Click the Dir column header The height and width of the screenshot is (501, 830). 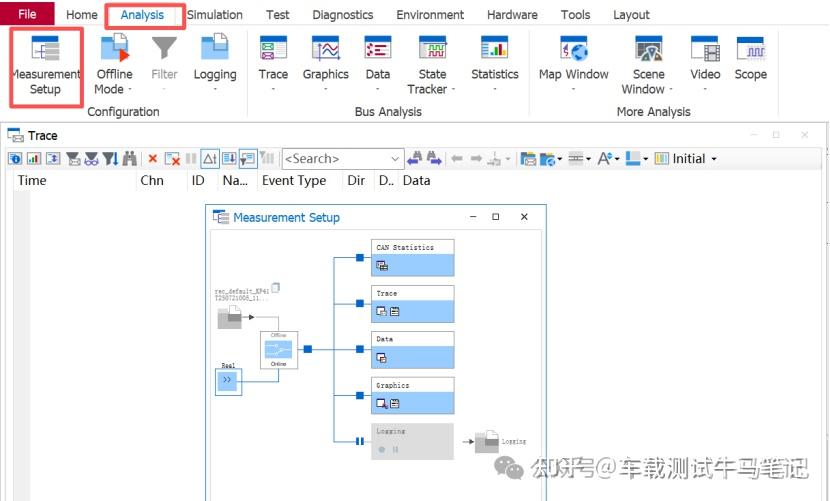(358, 181)
